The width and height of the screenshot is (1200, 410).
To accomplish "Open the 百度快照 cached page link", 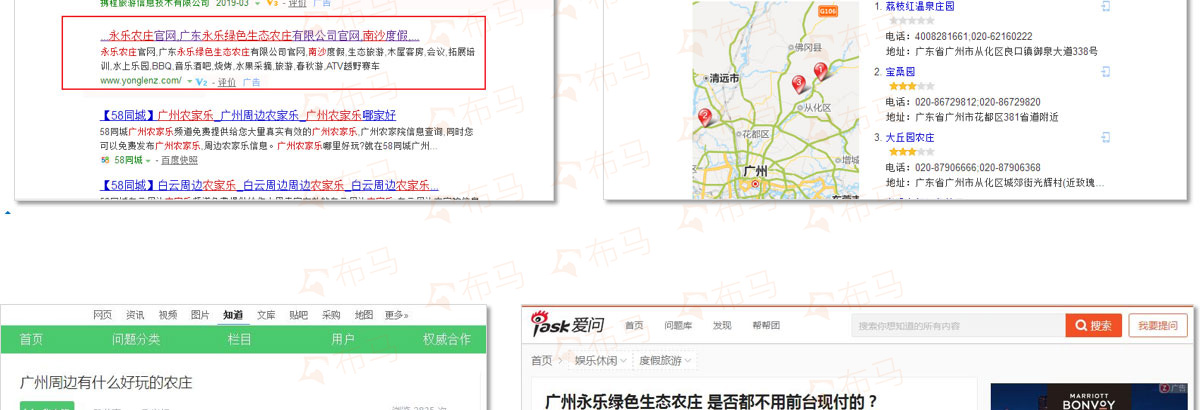I will (x=179, y=160).
